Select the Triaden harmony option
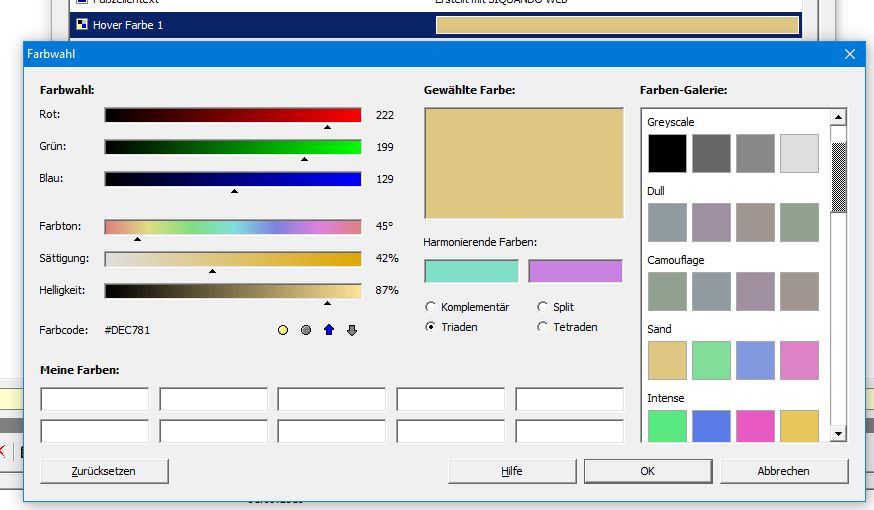 pyautogui.click(x=431, y=327)
